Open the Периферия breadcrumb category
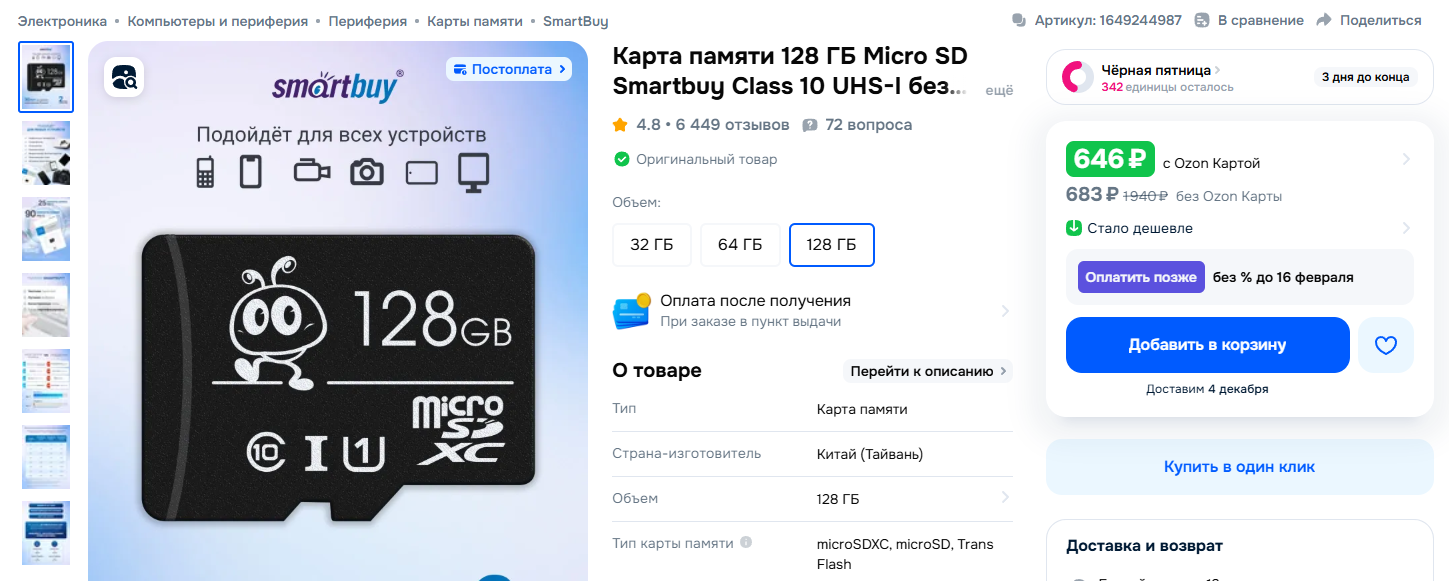This screenshot has height=581, width=1449. click(x=367, y=21)
